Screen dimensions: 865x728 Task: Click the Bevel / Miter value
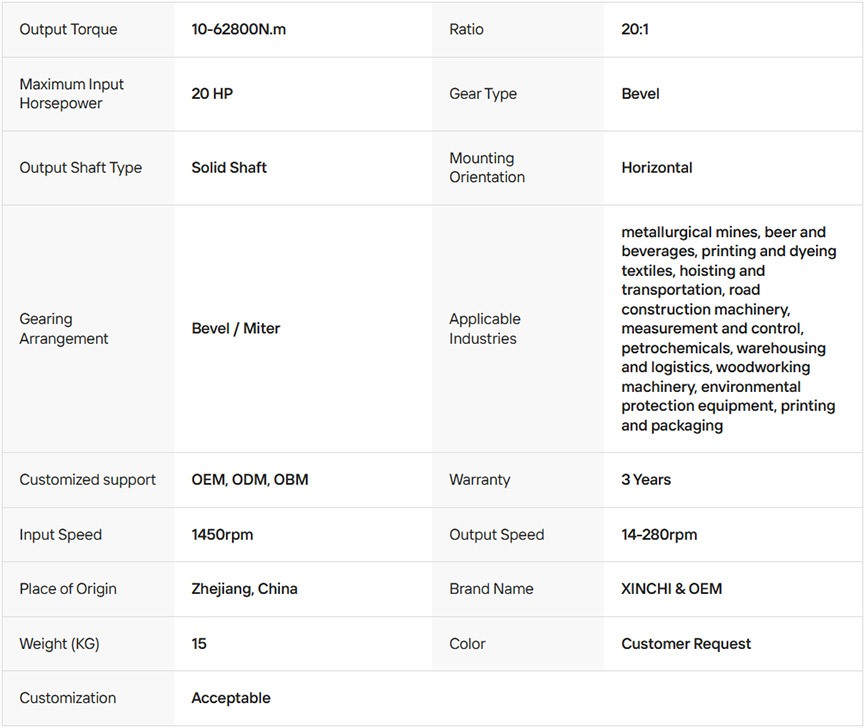[236, 329]
